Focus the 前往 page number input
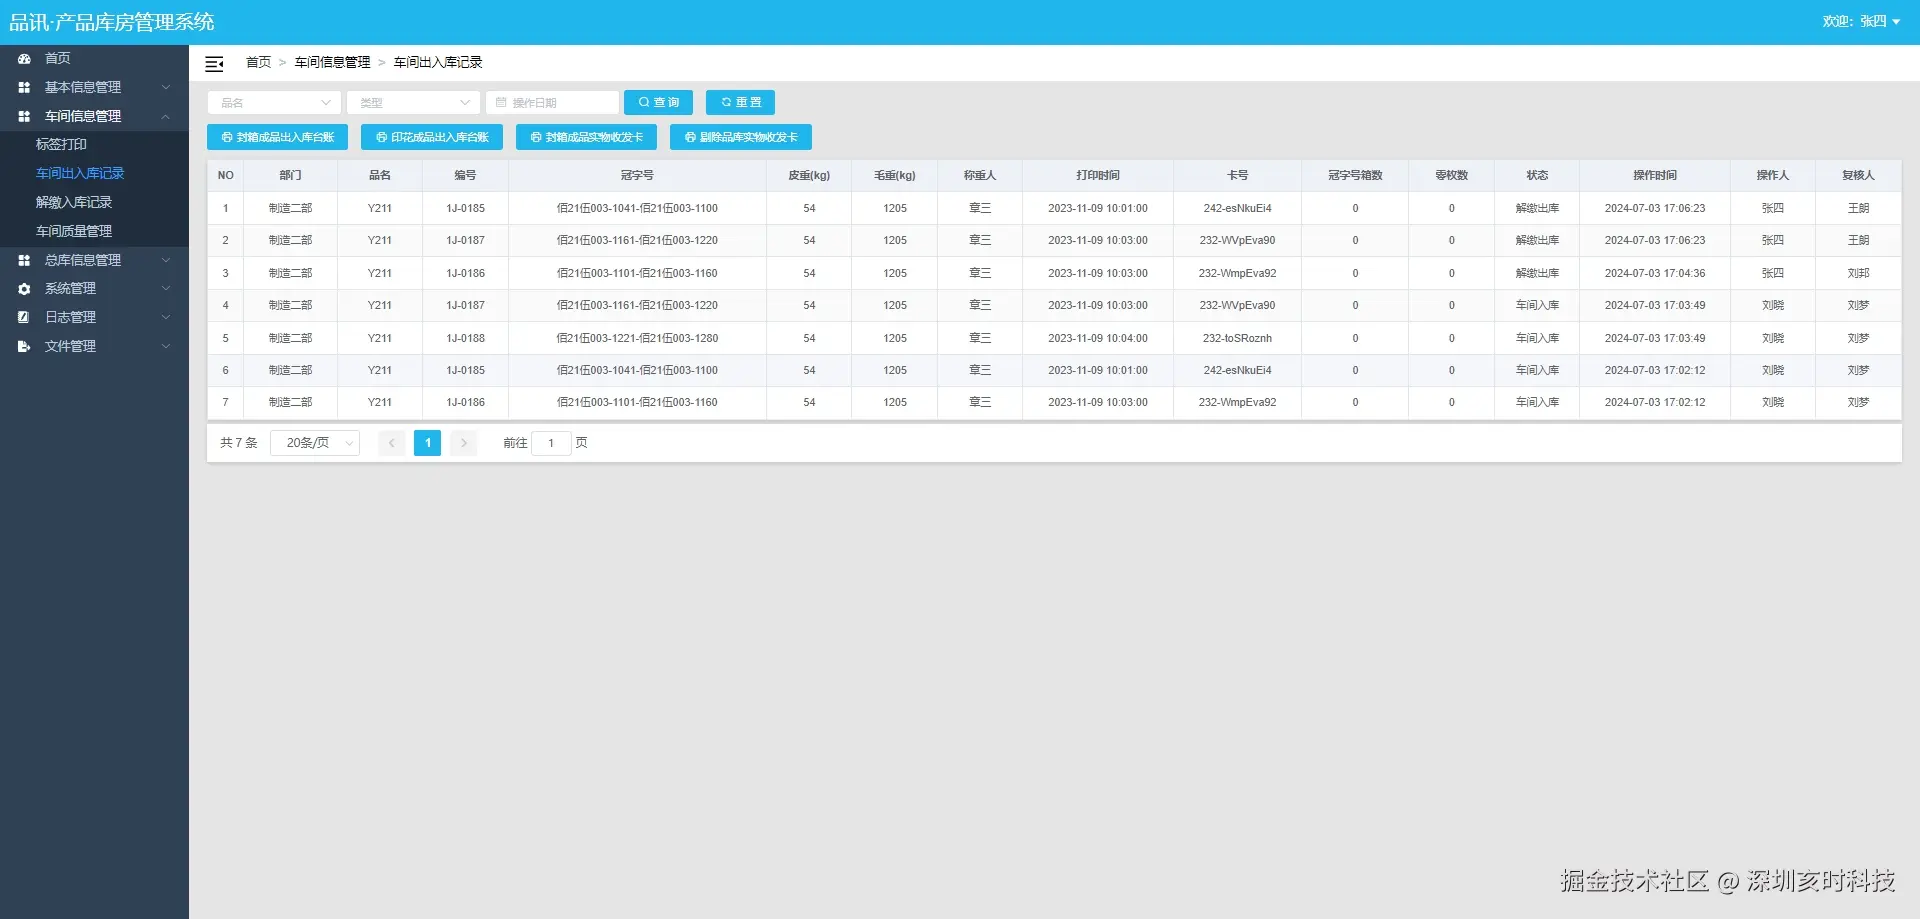The image size is (1920, 919). [x=551, y=443]
